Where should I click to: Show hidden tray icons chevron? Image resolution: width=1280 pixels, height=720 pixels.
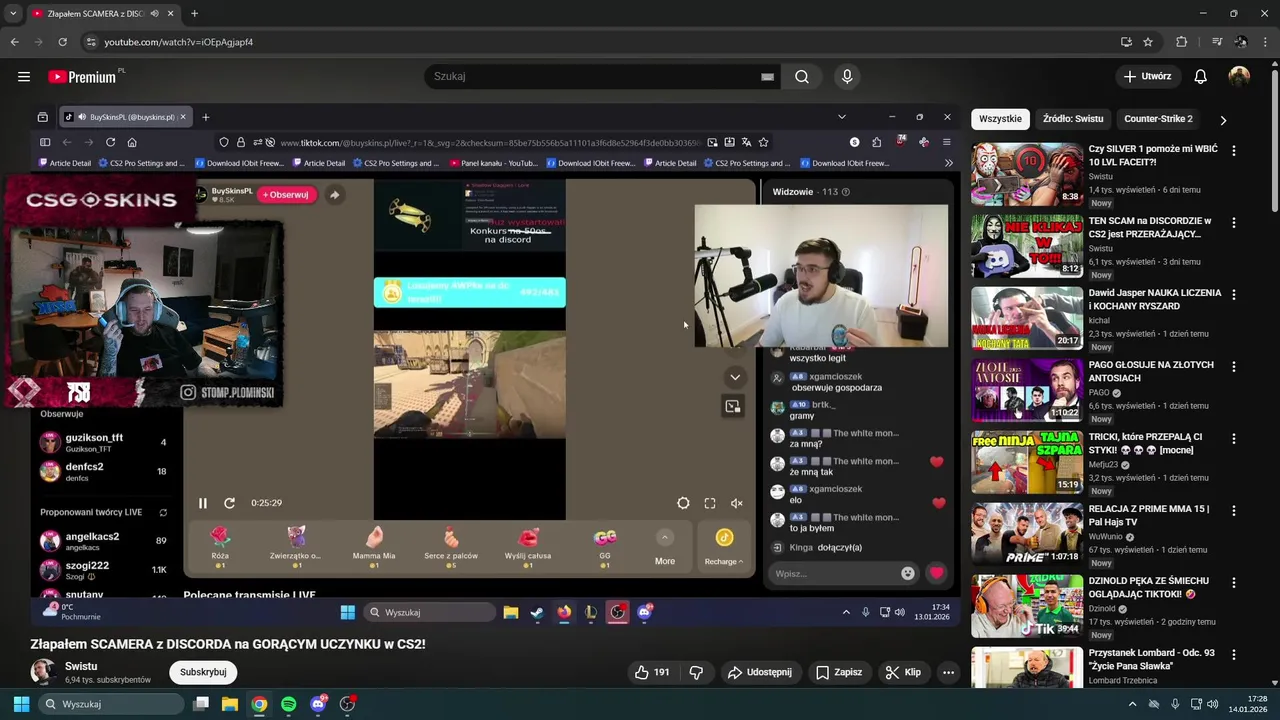1132,704
